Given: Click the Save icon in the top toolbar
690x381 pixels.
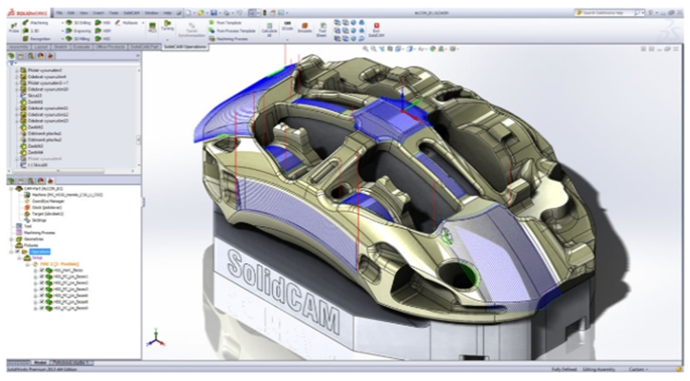Looking at the screenshot, I should (x=214, y=13).
